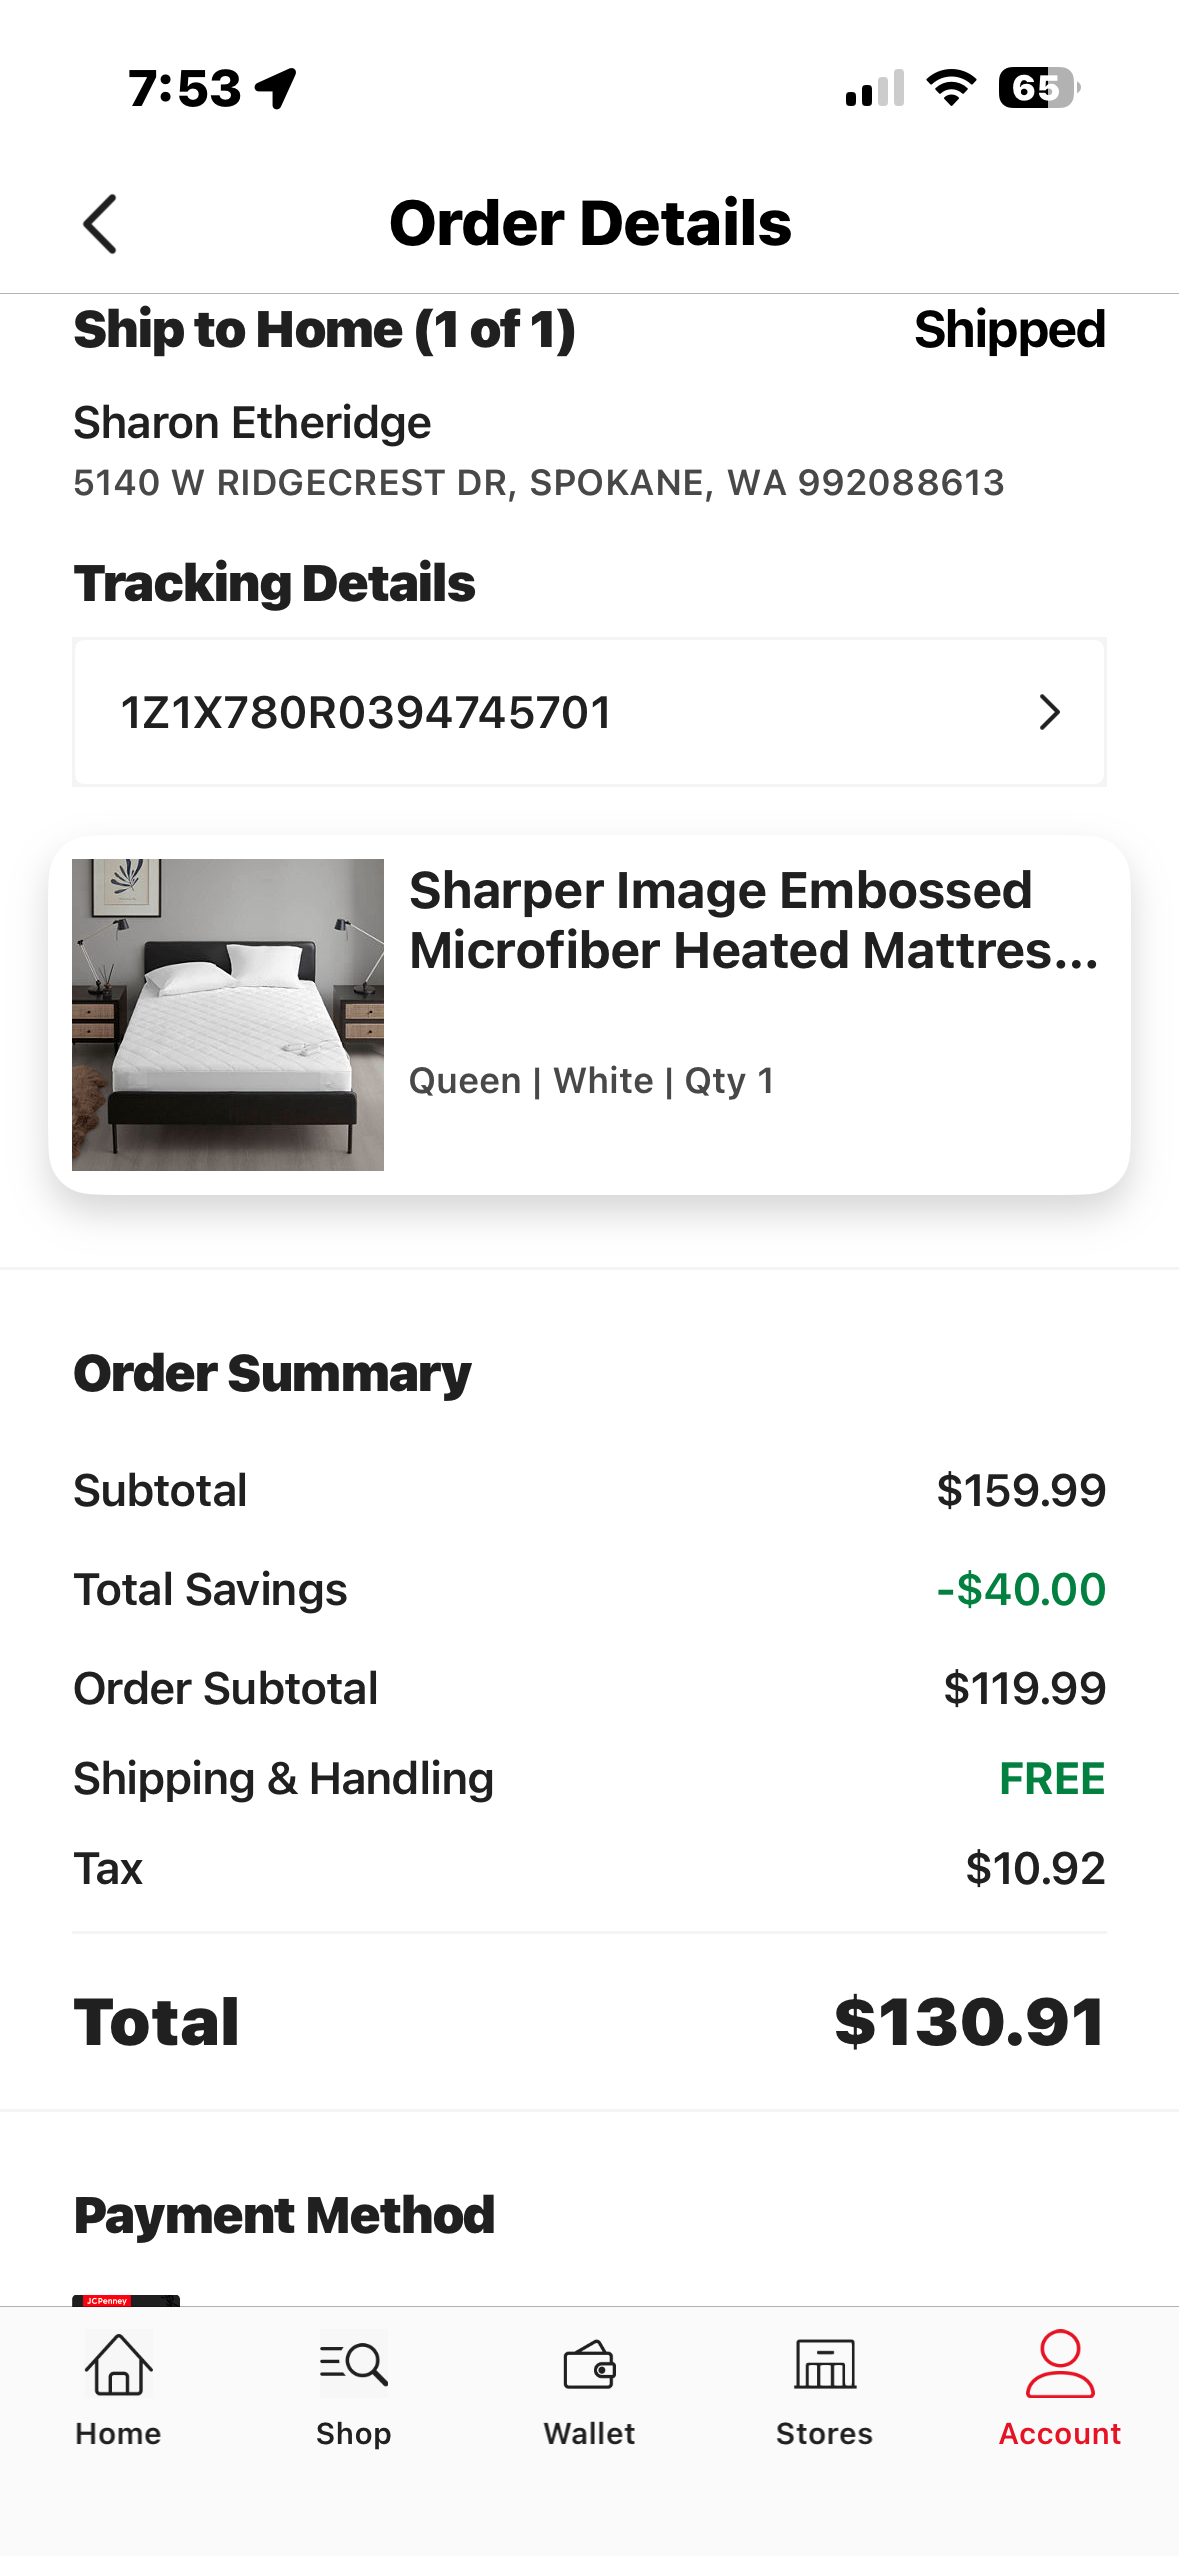Open the heated mattress pad product thumbnail
Image resolution: width=1179 pixels, height=2556 pixels.
pyautogui.click(x=228, y=1014)
